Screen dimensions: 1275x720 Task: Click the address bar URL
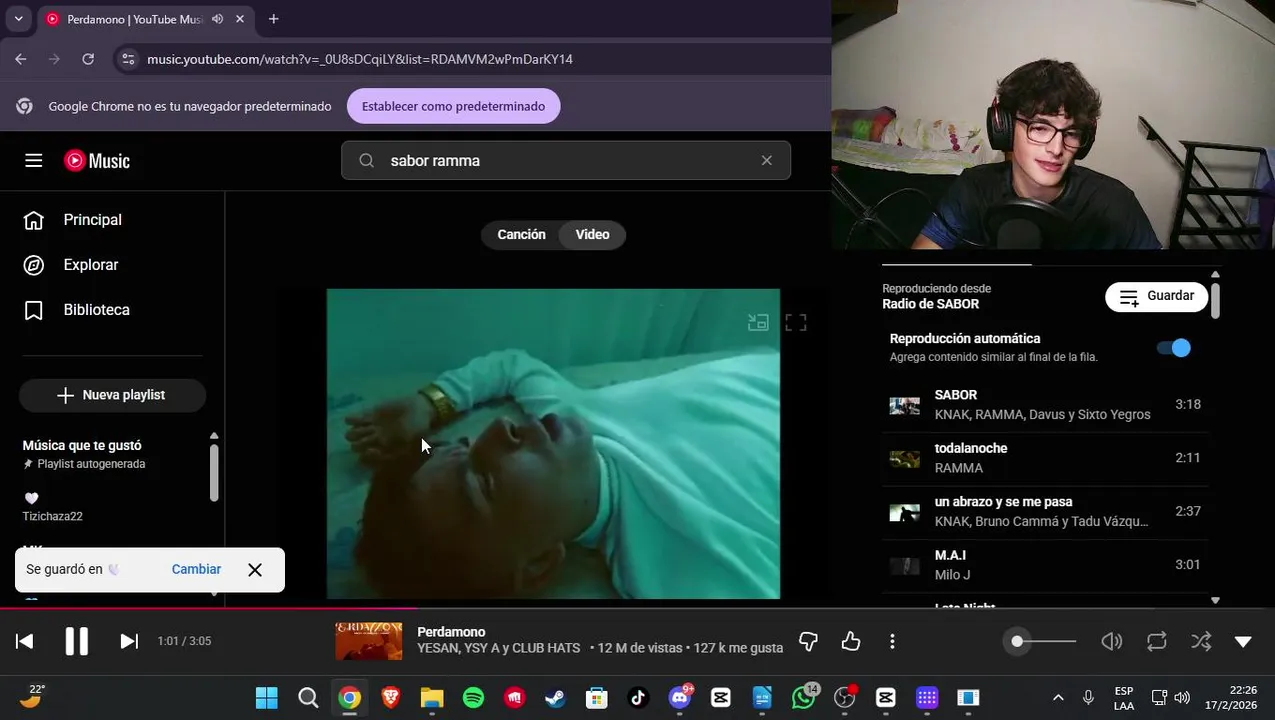360,59
